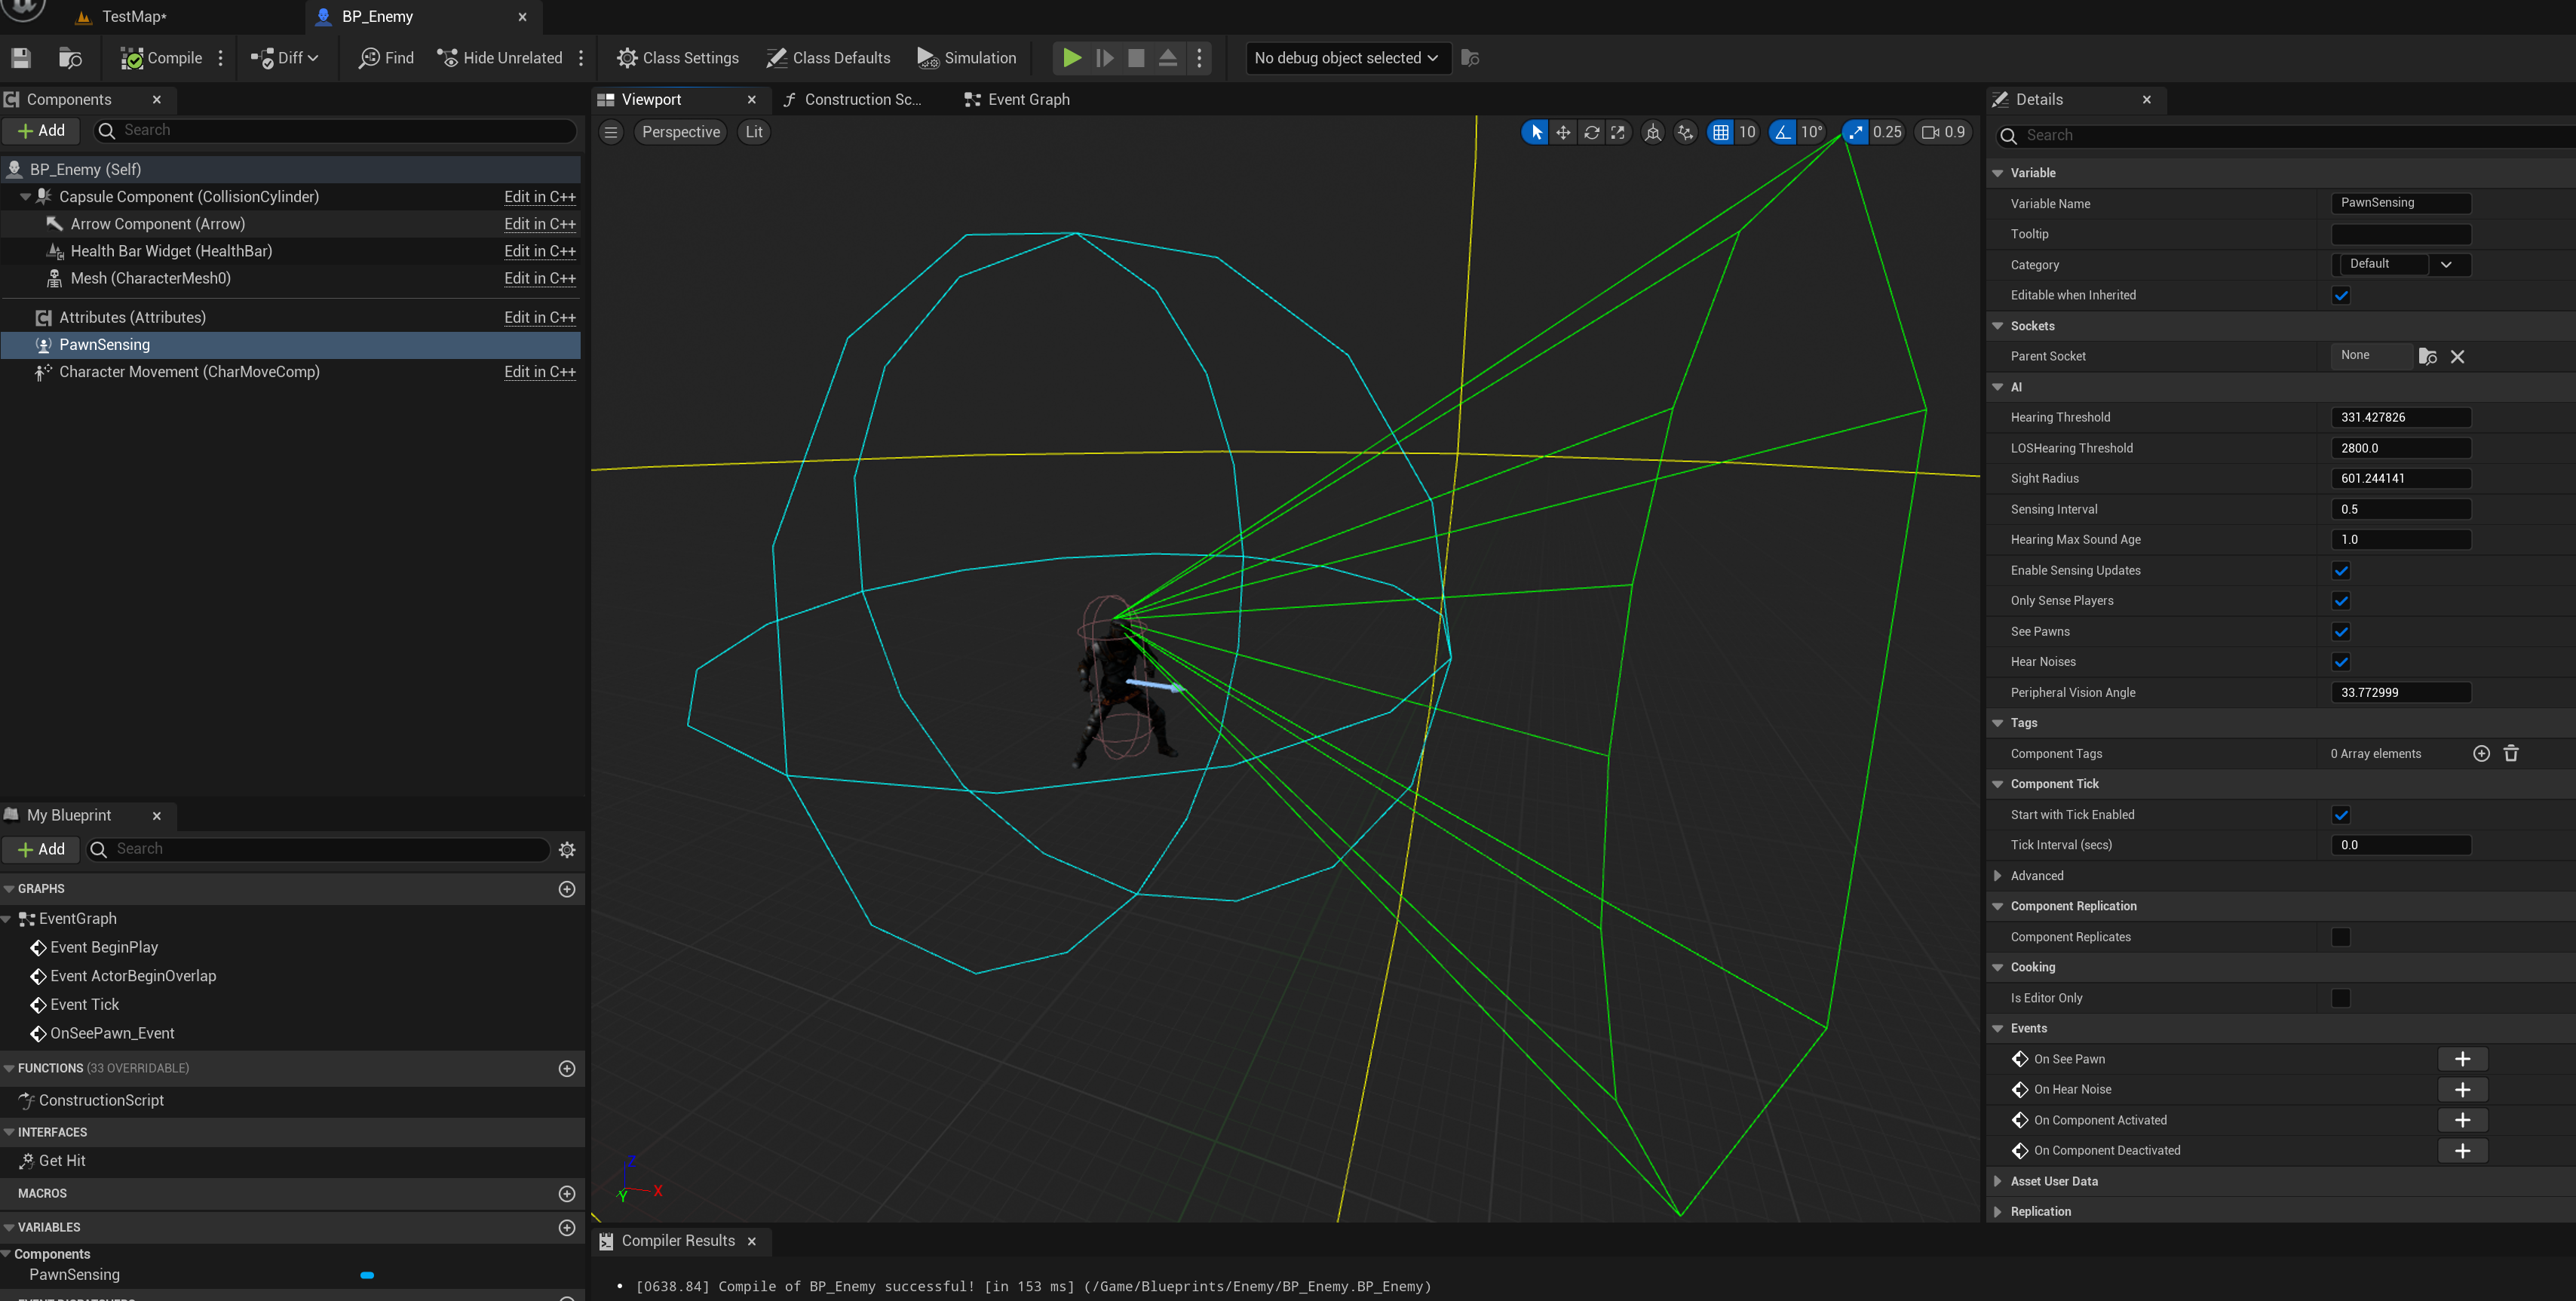2576x1301 pixels.
Task: Toggle Enable Sensing Updates checkbox
Action: coord(2341,571)
